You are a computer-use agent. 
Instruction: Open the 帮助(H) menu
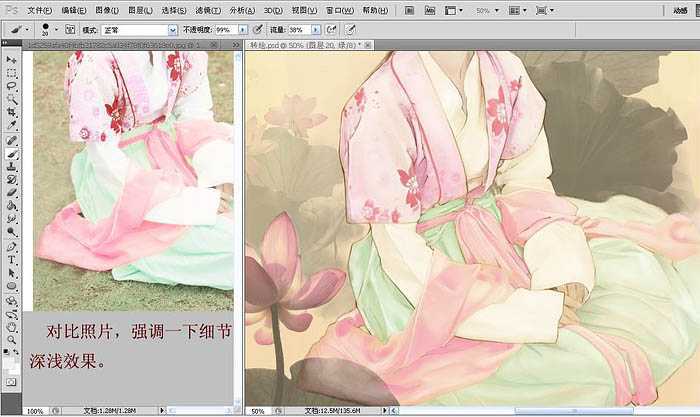tap(375, 10)
